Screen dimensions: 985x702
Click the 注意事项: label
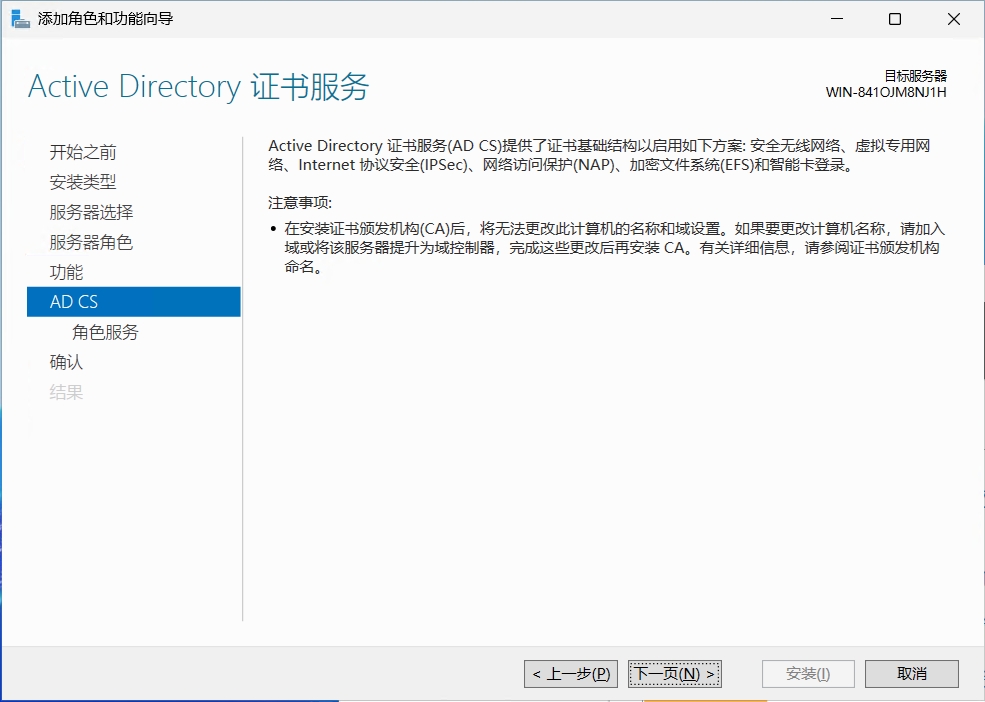coord(300,203)
